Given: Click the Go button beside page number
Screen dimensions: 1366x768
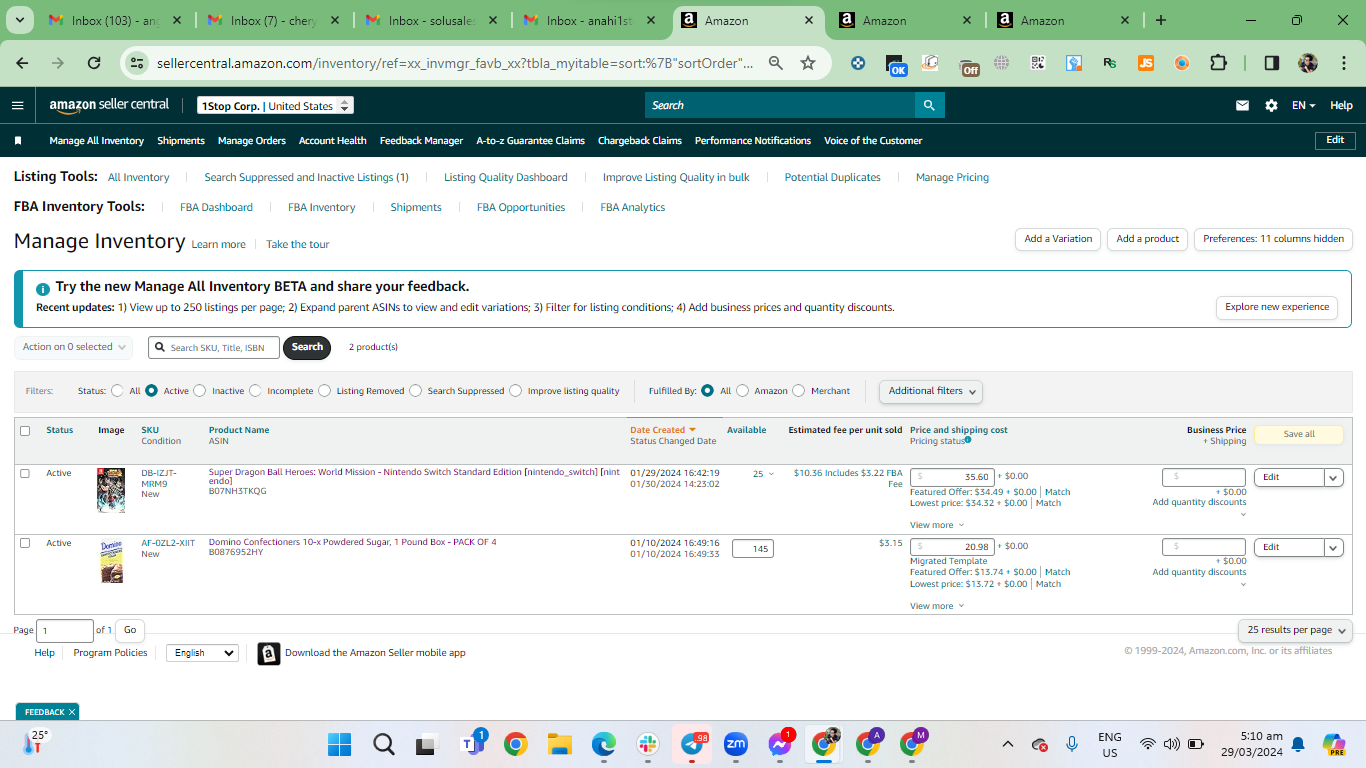Looking at the screenshot, I should (x=130, y=630).
